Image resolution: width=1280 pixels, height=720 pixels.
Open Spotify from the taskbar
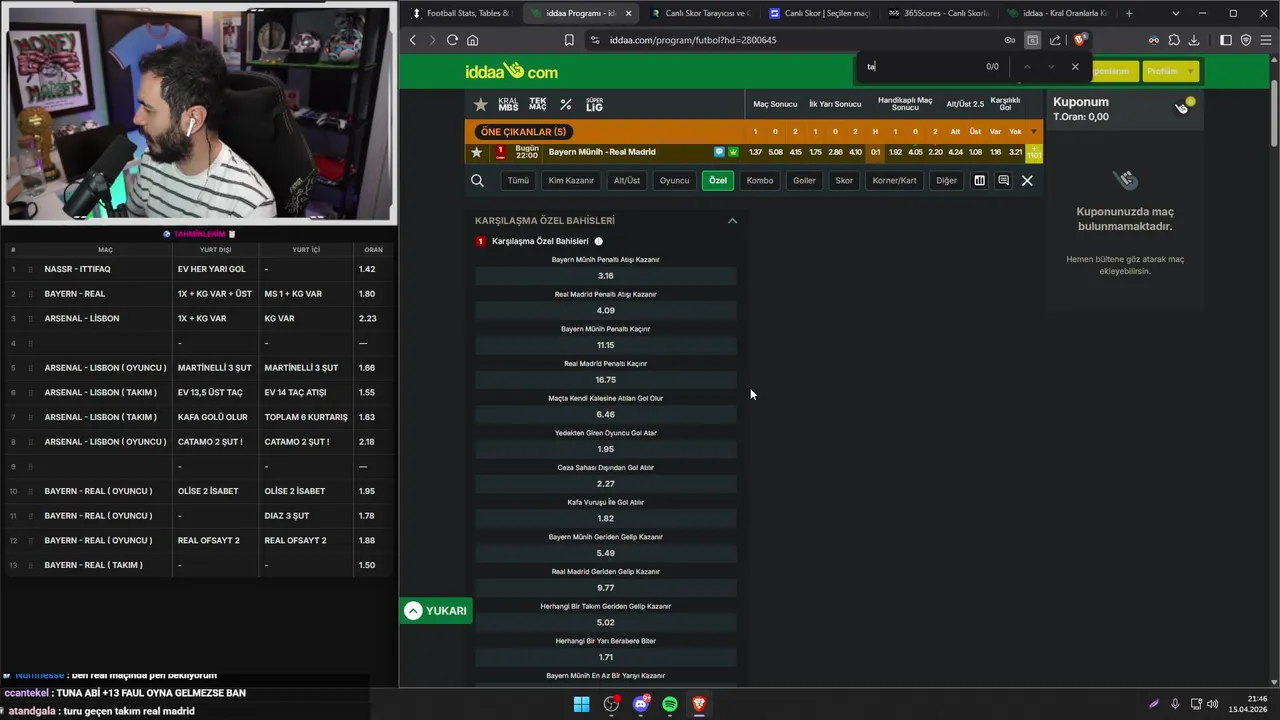[x=670, y=704]
